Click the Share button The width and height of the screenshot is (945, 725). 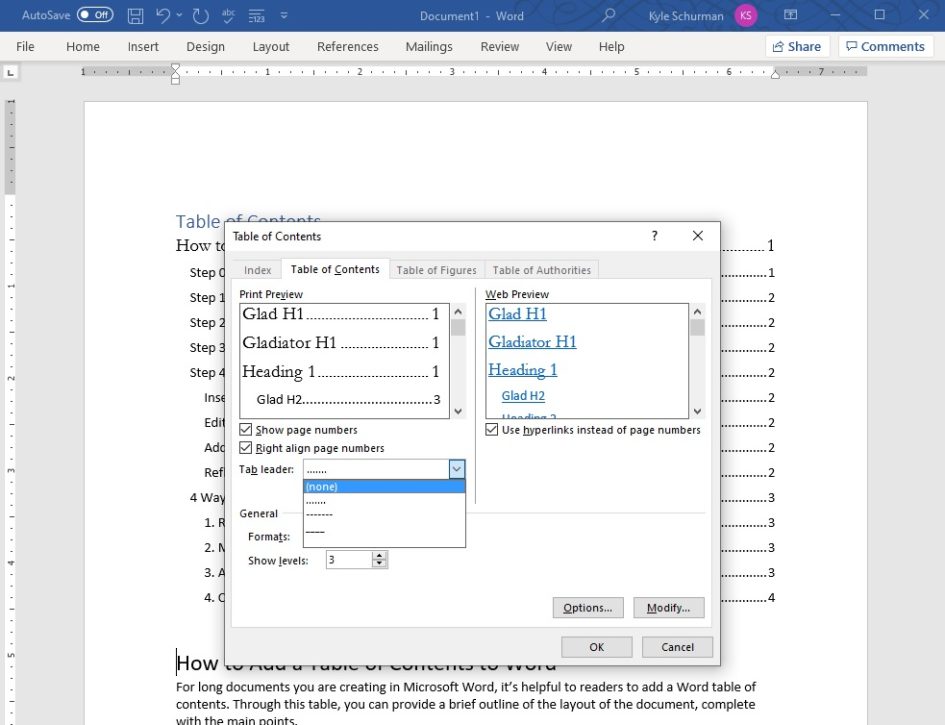(798, 46)
